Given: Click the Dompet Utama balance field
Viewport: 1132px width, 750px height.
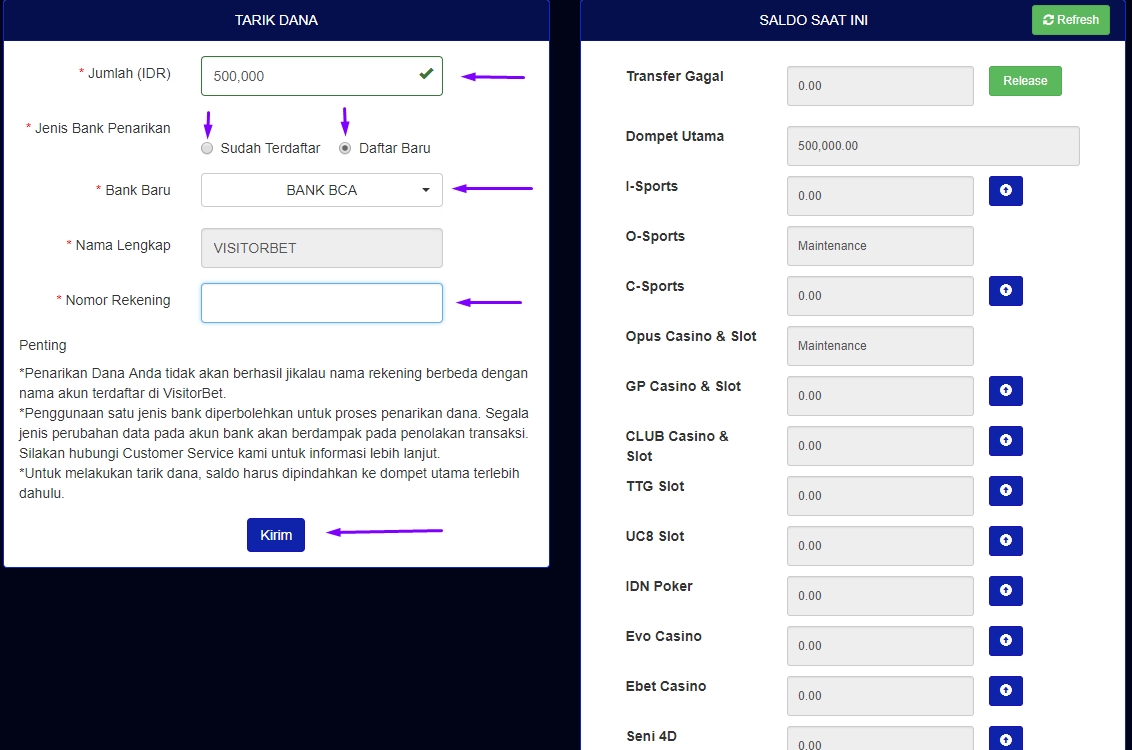Looking at the screenshot, I should (x=933, y=146).
